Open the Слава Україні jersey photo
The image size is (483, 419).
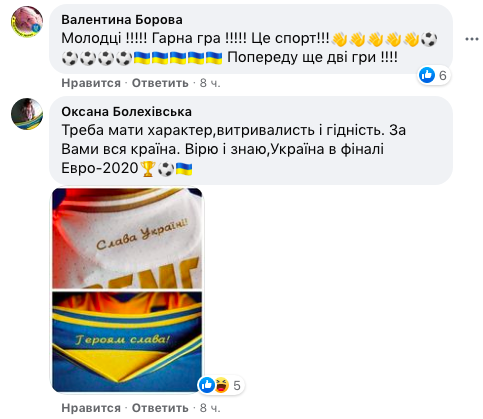[127, 238]
